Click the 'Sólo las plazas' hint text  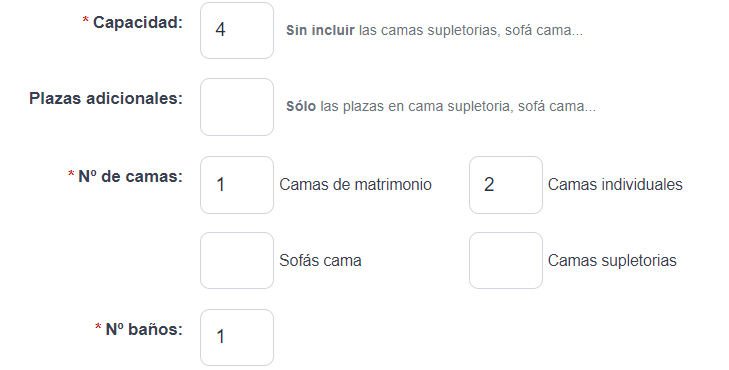coord(441,106)
